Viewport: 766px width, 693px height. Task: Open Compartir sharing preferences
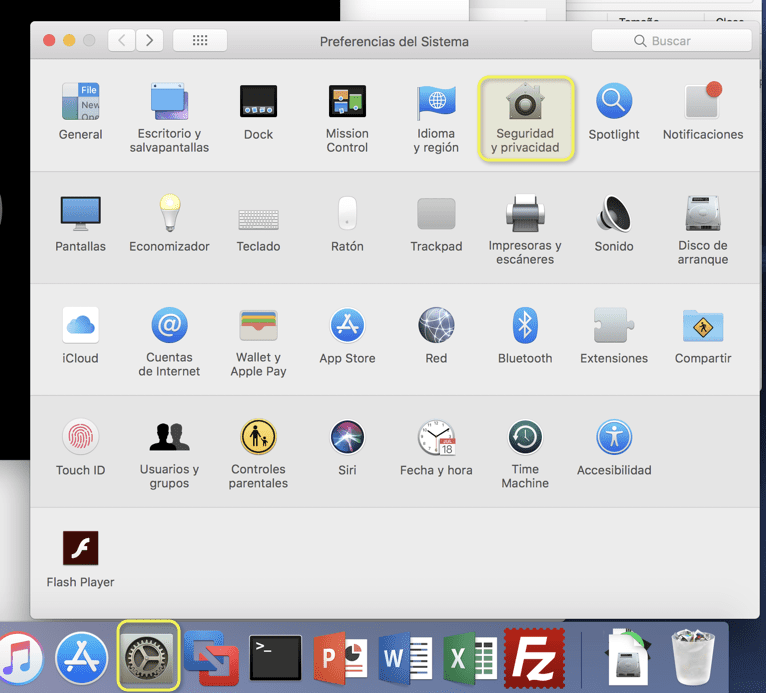[x=703, y=335]
